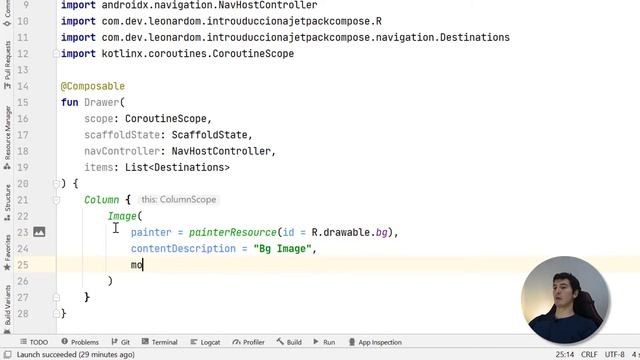Click line number 22 in gutter
The image size is (640, 360).
pyautogui.click(x=23, y=216)
